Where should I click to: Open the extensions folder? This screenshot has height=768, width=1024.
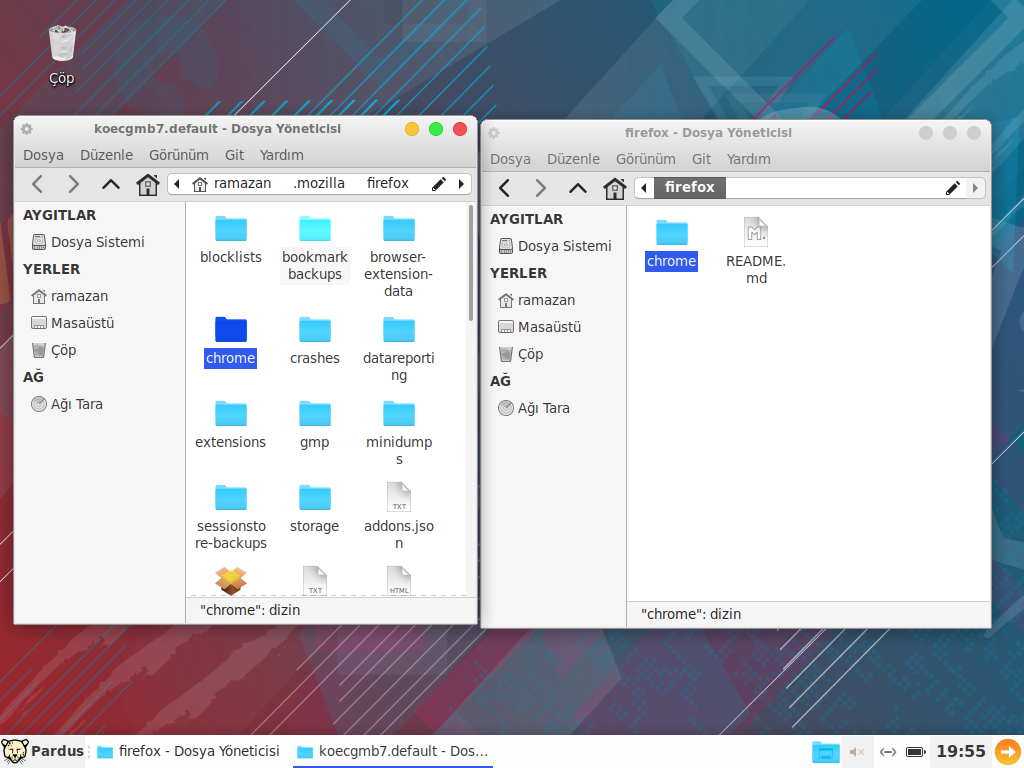click(231, 425)
